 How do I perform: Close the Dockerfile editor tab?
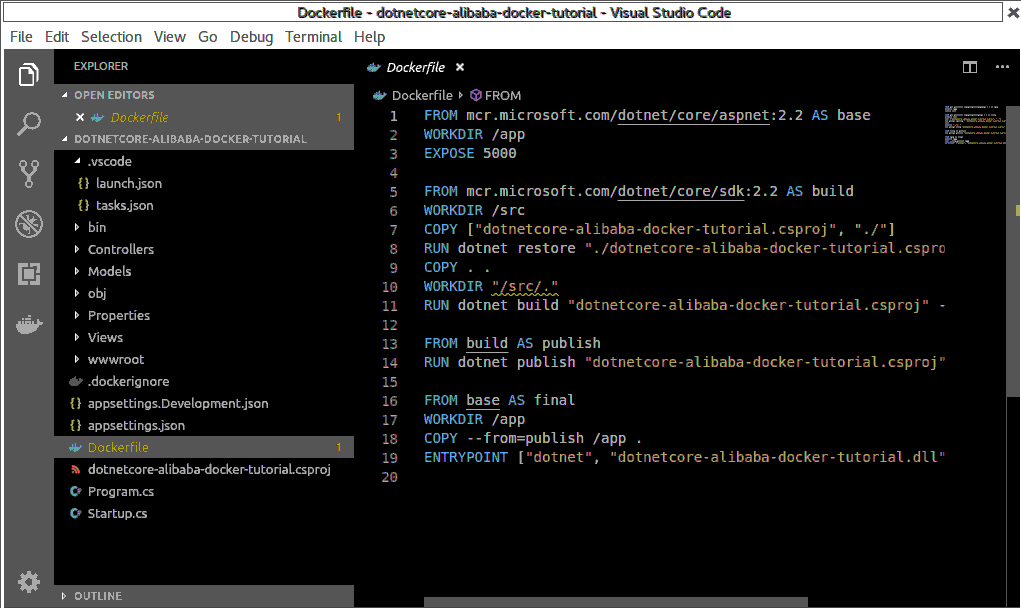click(x=460, y=67)
